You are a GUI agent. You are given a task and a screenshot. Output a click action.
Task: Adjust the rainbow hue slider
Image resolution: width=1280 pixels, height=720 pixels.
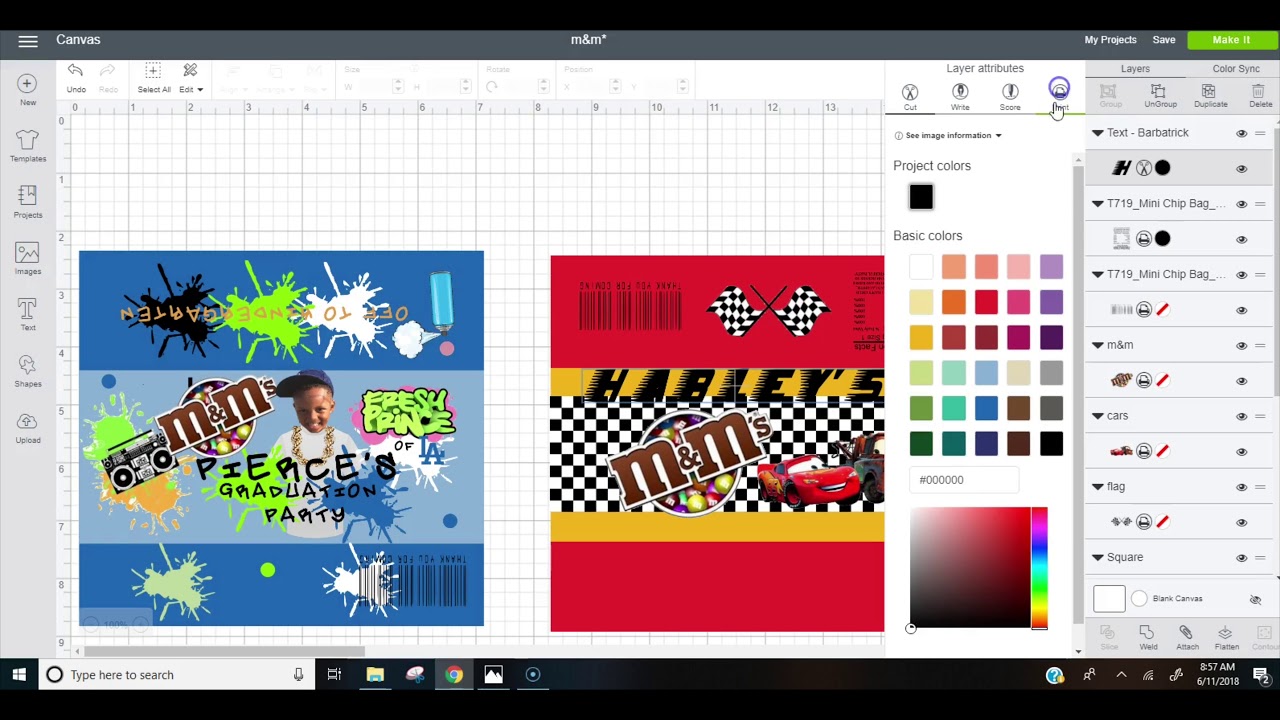[1040, 568]
